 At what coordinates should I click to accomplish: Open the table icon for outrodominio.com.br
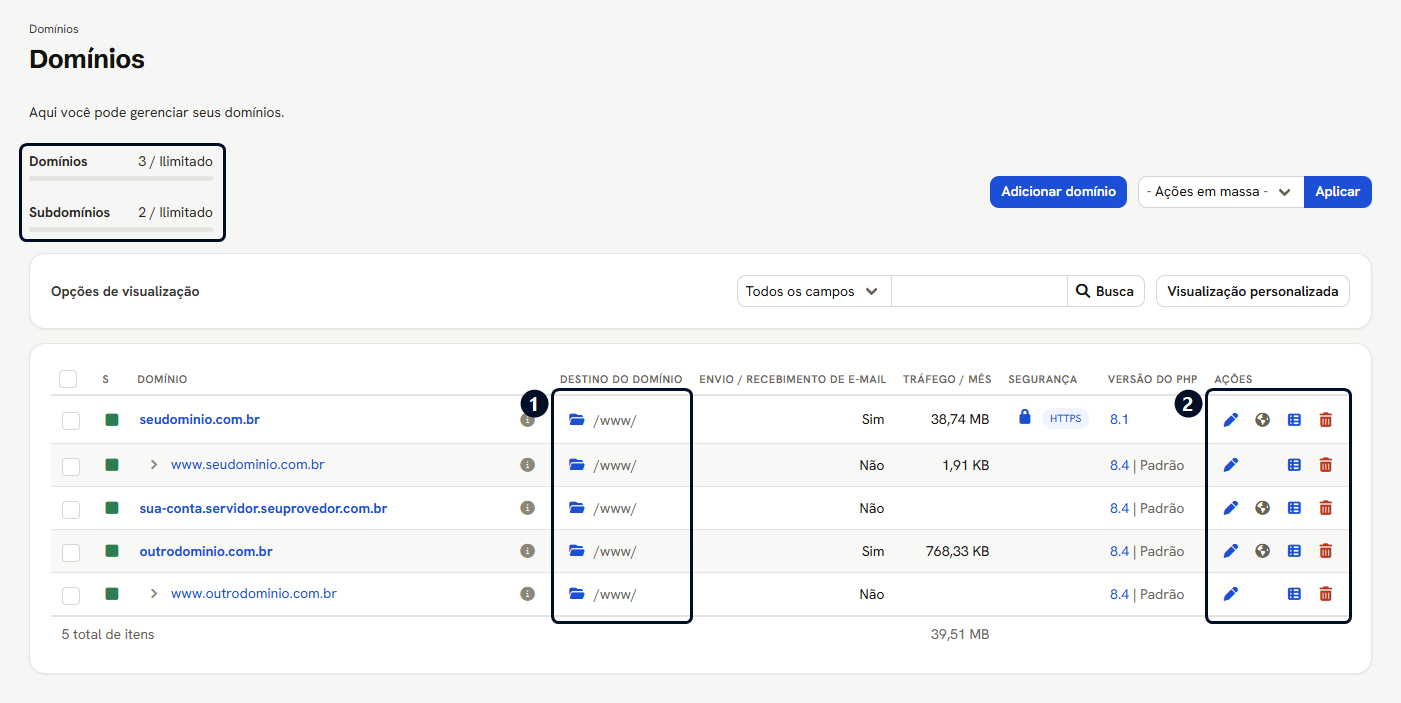(1294, 551)
